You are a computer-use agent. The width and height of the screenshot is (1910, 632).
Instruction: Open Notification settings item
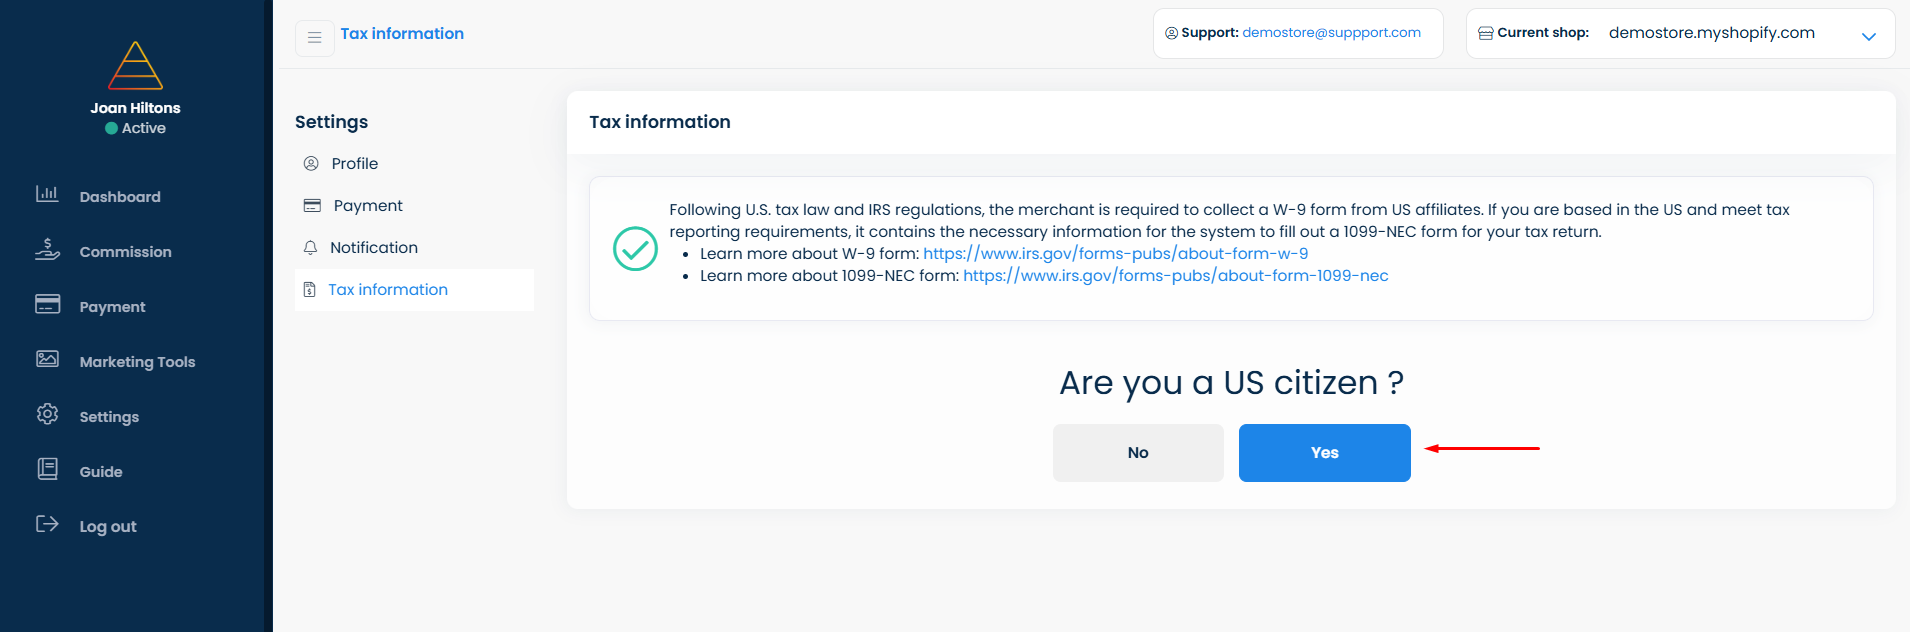click(374, 248)
